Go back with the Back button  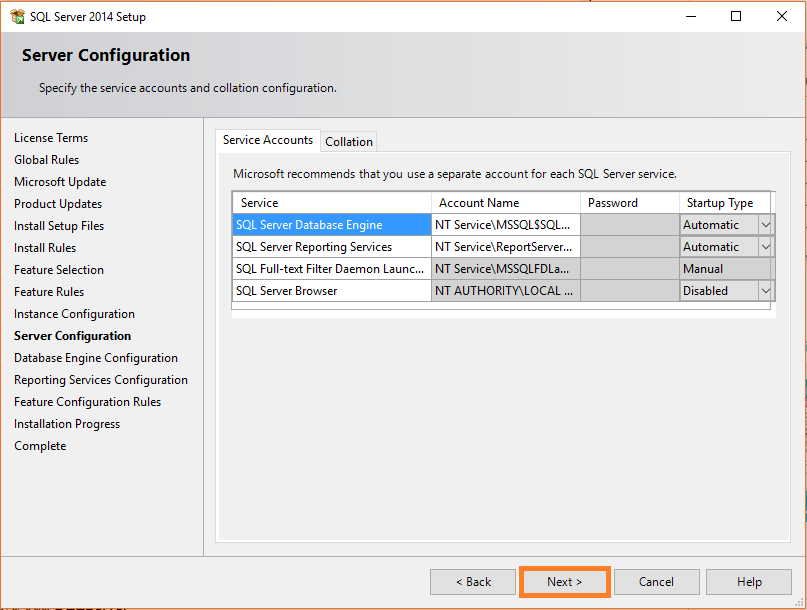(473, 582)
